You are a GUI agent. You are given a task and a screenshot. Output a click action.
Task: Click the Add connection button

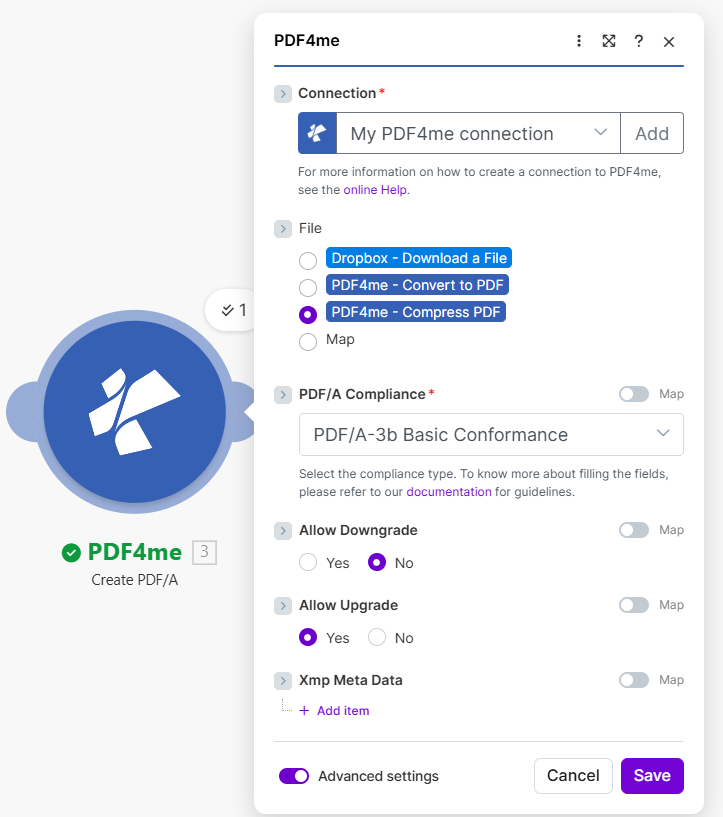[x=652, y=133]
